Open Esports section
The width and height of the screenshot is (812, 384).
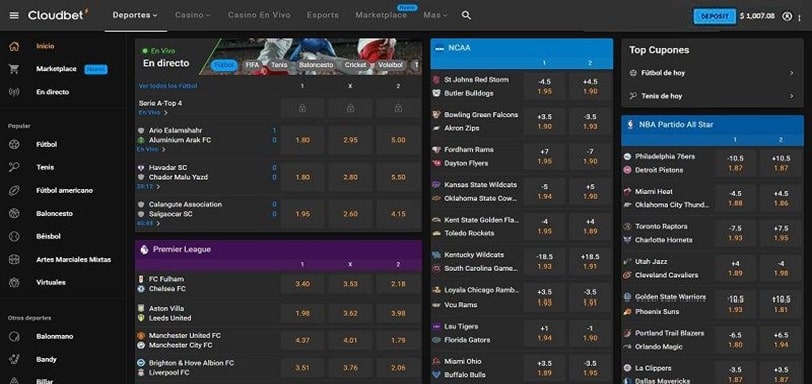pyautogui.click(x=323, y=16)
